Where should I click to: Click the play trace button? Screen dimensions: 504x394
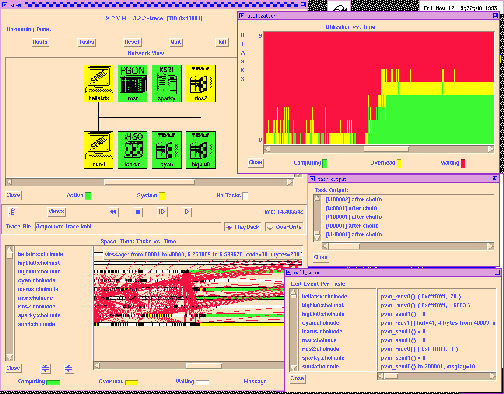tap(187, 212)
